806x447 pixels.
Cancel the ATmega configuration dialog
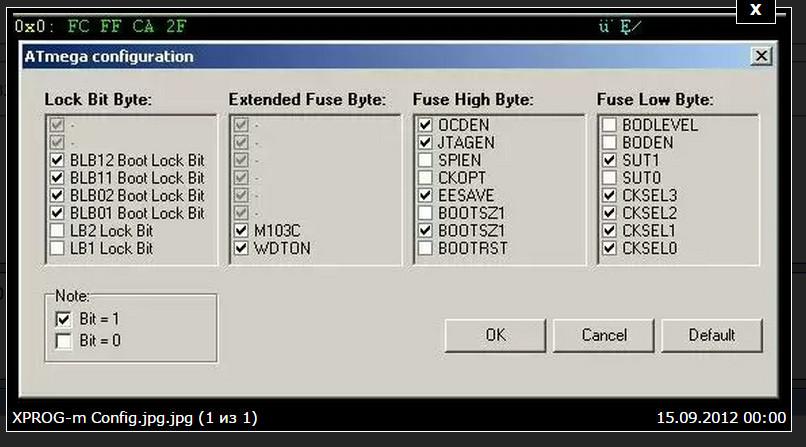[603, 336]
